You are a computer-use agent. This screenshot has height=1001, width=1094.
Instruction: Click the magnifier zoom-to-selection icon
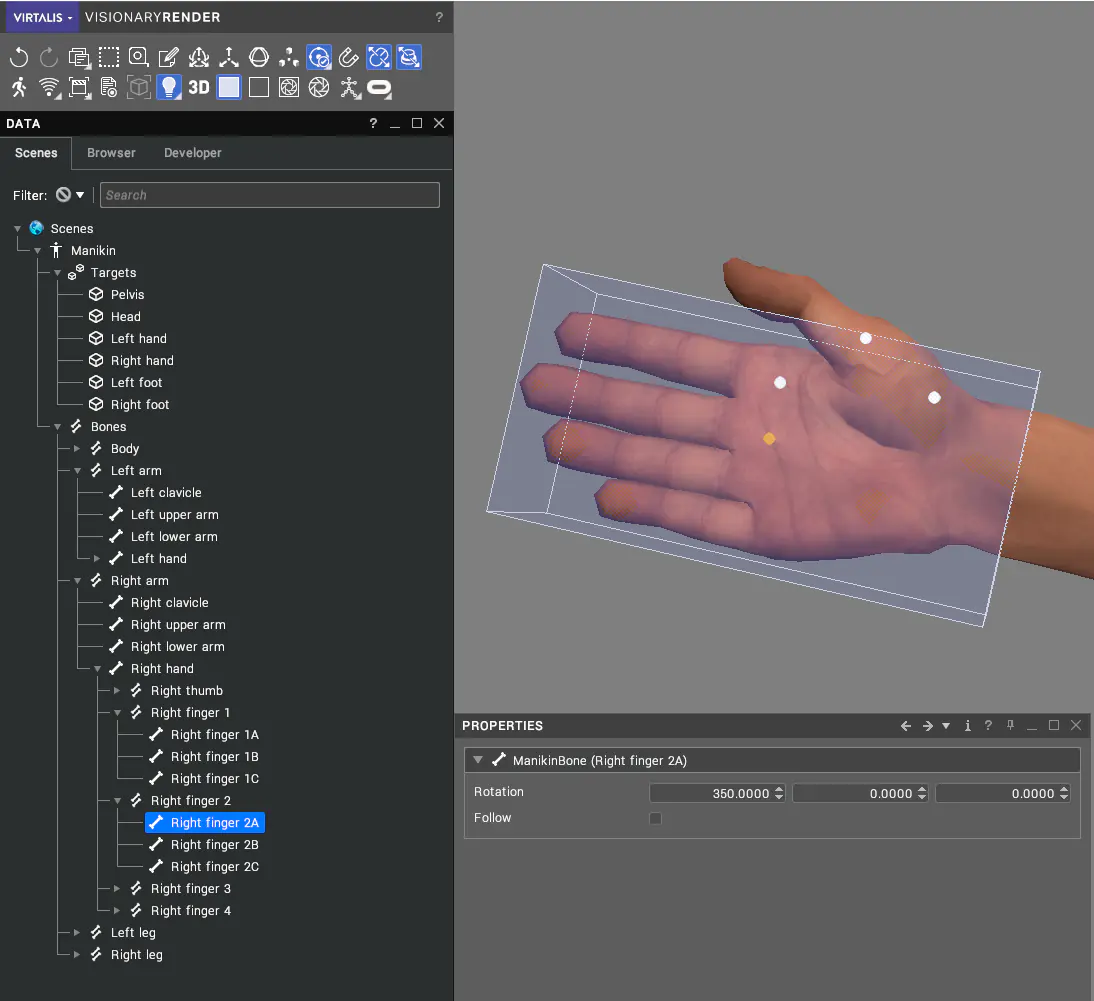click(139, 57)
